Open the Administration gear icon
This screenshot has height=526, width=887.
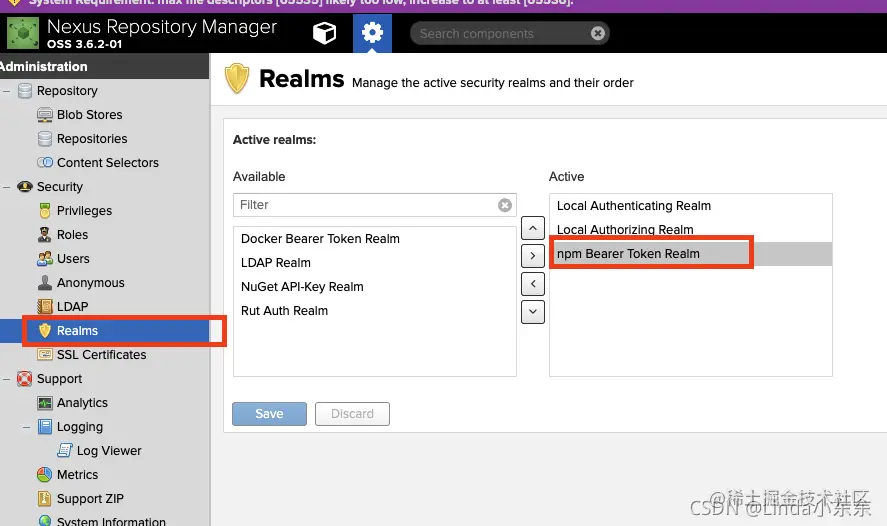click(x=372, y=33)
